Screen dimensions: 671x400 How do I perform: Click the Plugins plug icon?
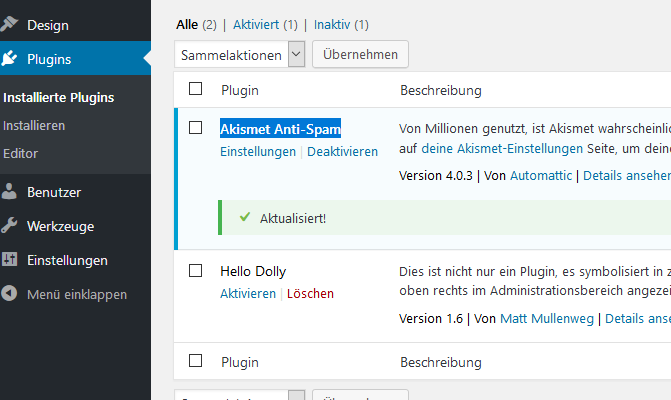click(9, 58)
